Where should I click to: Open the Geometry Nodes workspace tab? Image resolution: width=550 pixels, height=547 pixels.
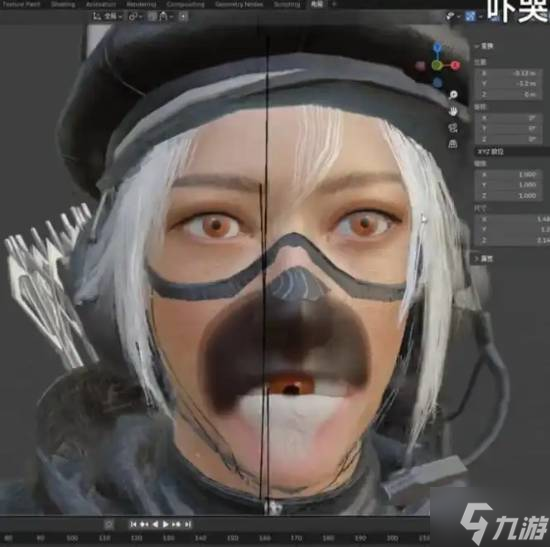239,5
